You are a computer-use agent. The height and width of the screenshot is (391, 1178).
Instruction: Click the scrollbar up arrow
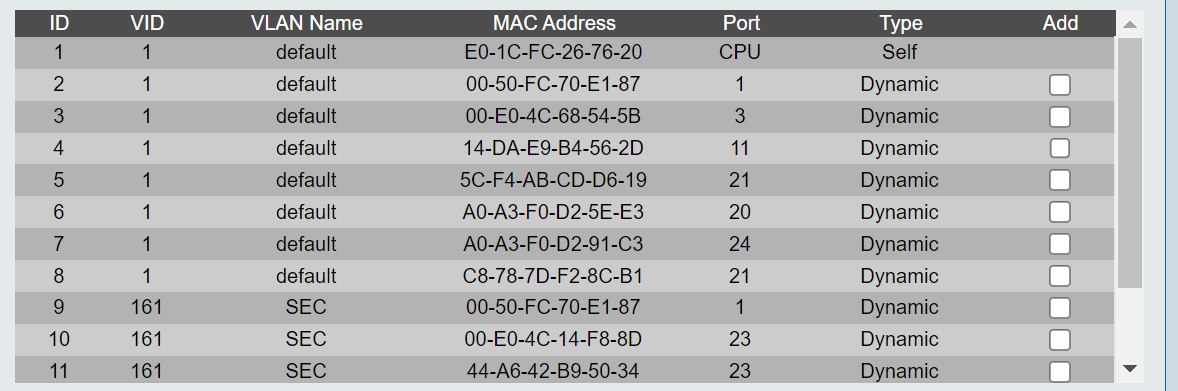[x=1129, y=25]
